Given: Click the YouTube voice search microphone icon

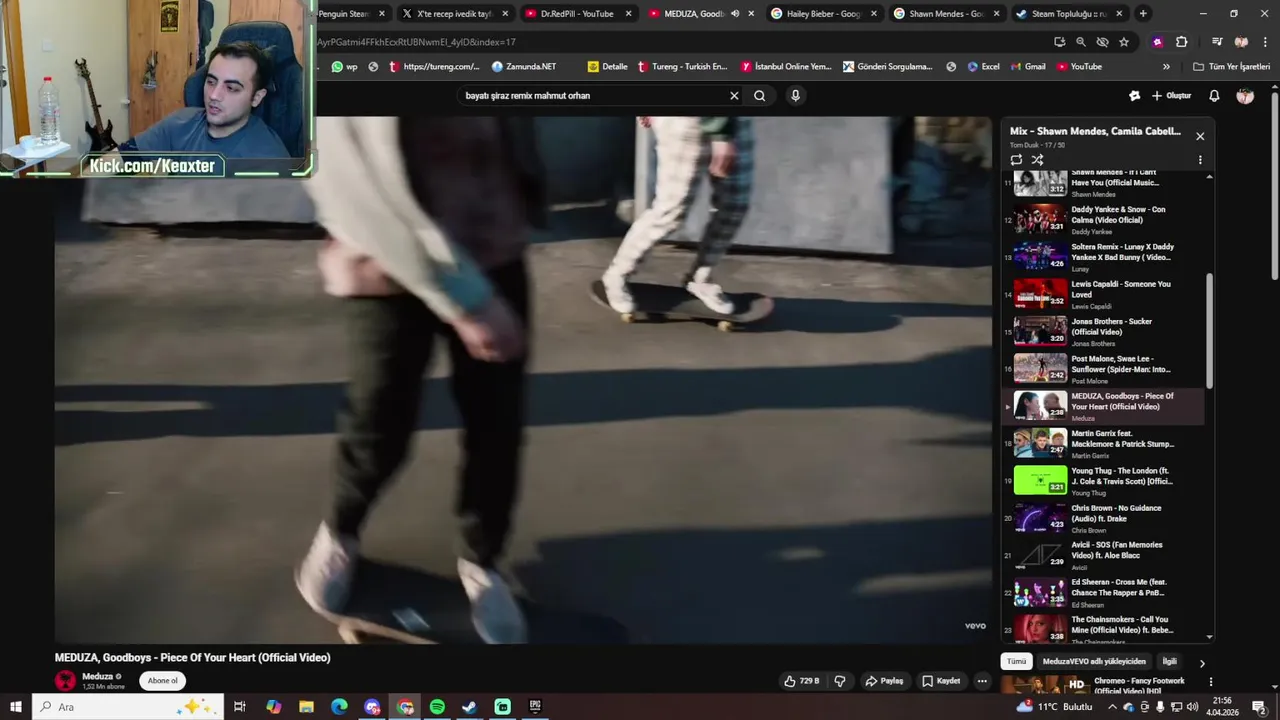Looking at the screenshot, I should click(795, 96).
